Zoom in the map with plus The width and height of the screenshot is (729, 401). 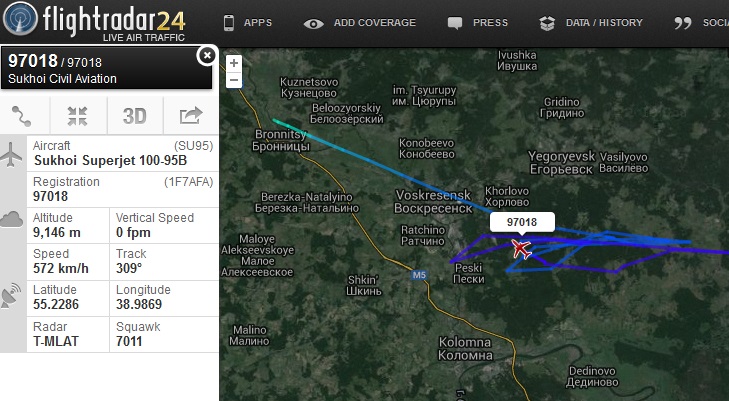(x=234, y=63)
